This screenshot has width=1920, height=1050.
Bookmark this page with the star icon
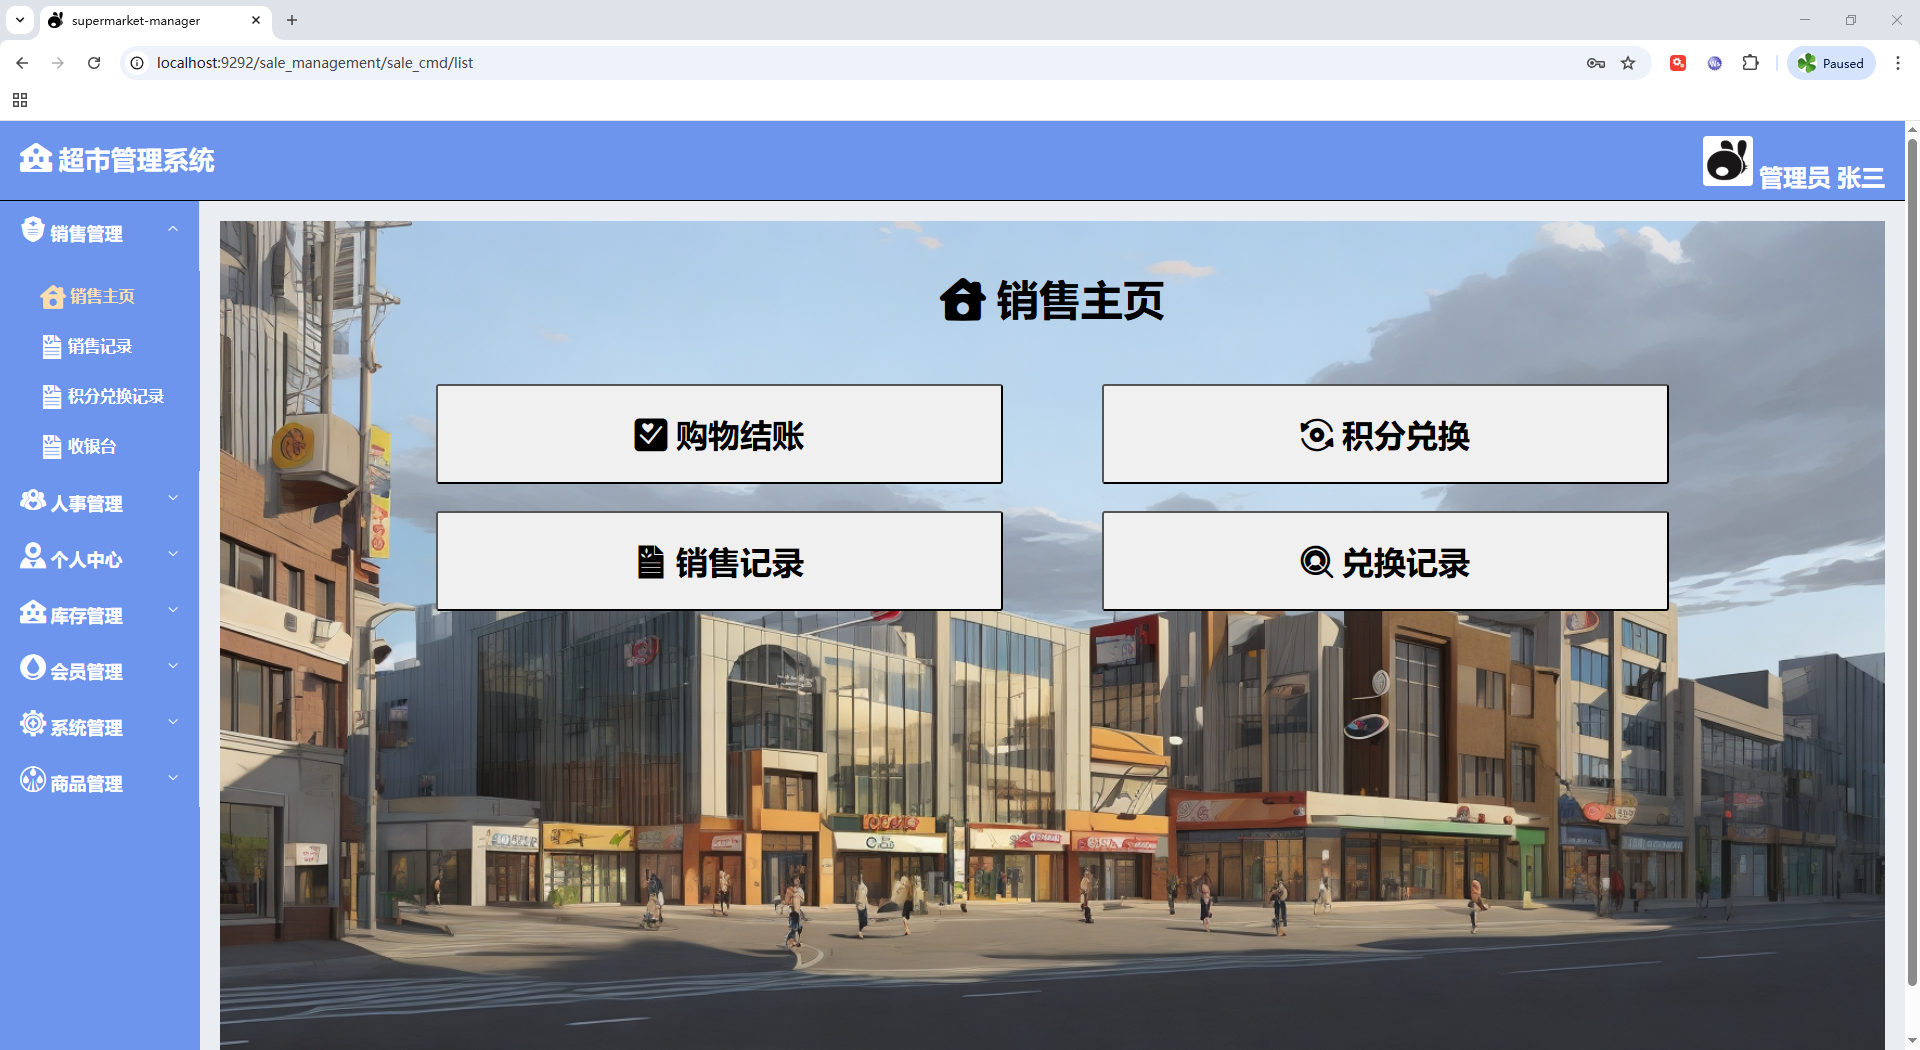pos(1628,63)
